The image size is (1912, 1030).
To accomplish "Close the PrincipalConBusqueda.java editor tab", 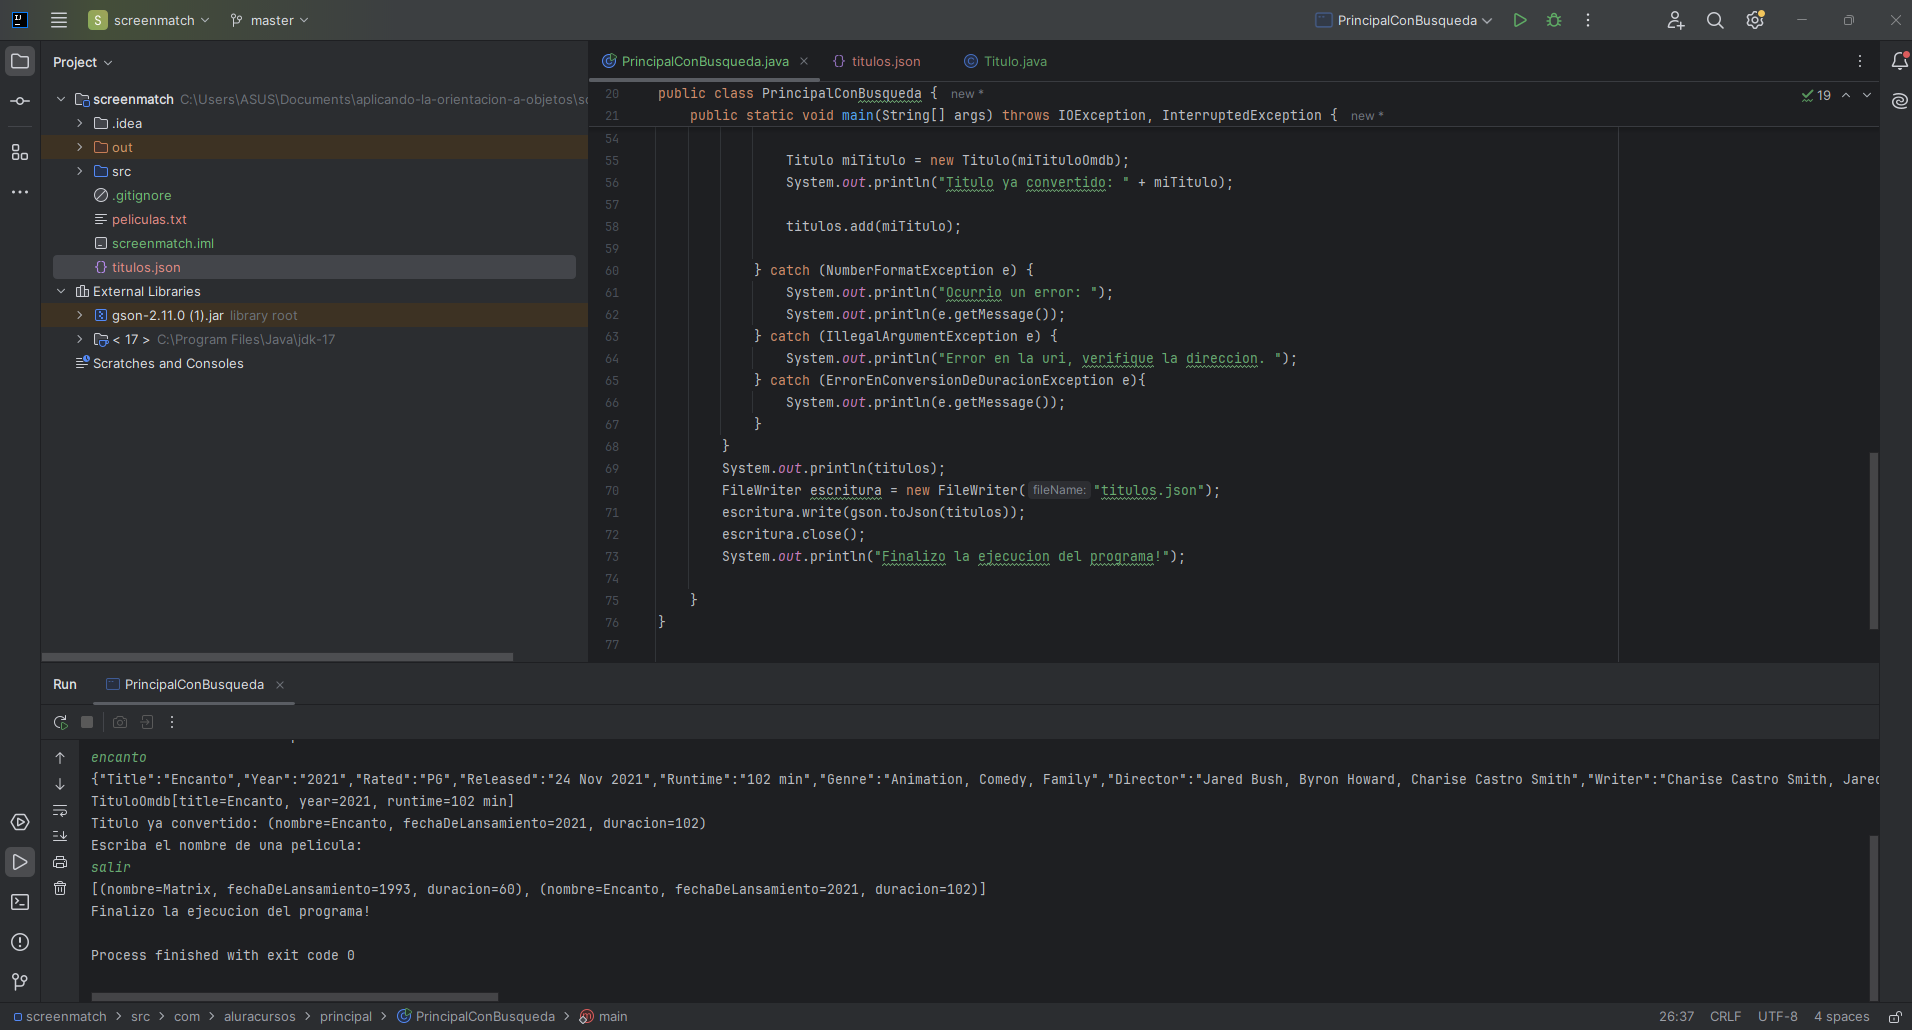I will tap(804, 61).
